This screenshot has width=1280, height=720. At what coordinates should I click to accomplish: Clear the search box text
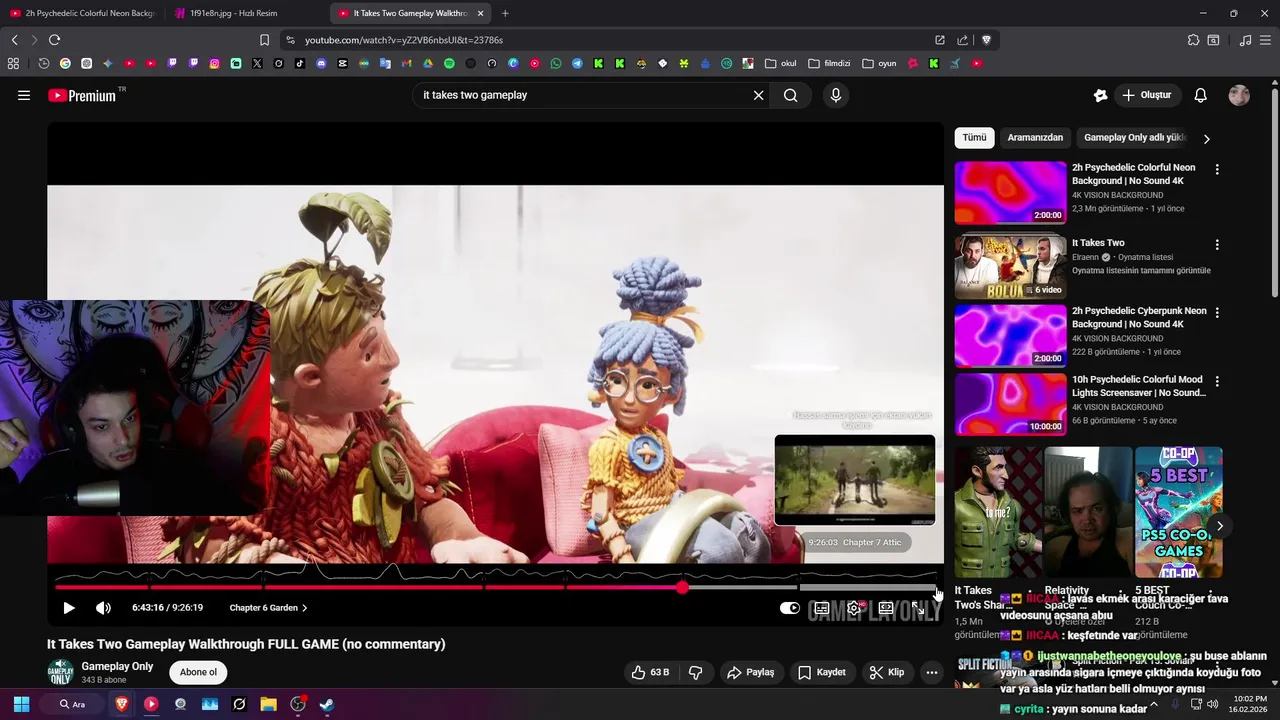pyautogui.click(x=758, y=95)
